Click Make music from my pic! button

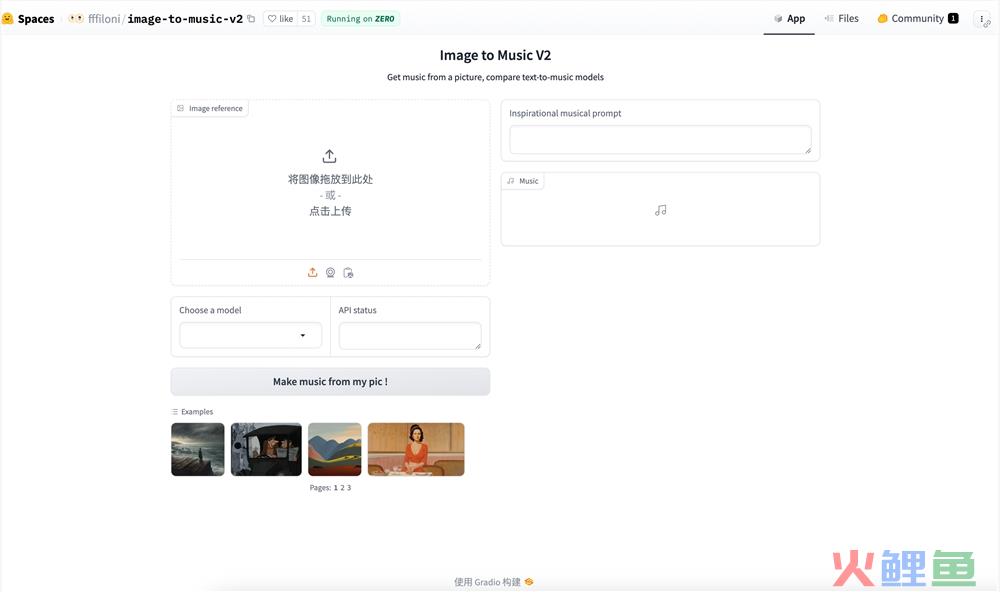click(x=330, y=381)
